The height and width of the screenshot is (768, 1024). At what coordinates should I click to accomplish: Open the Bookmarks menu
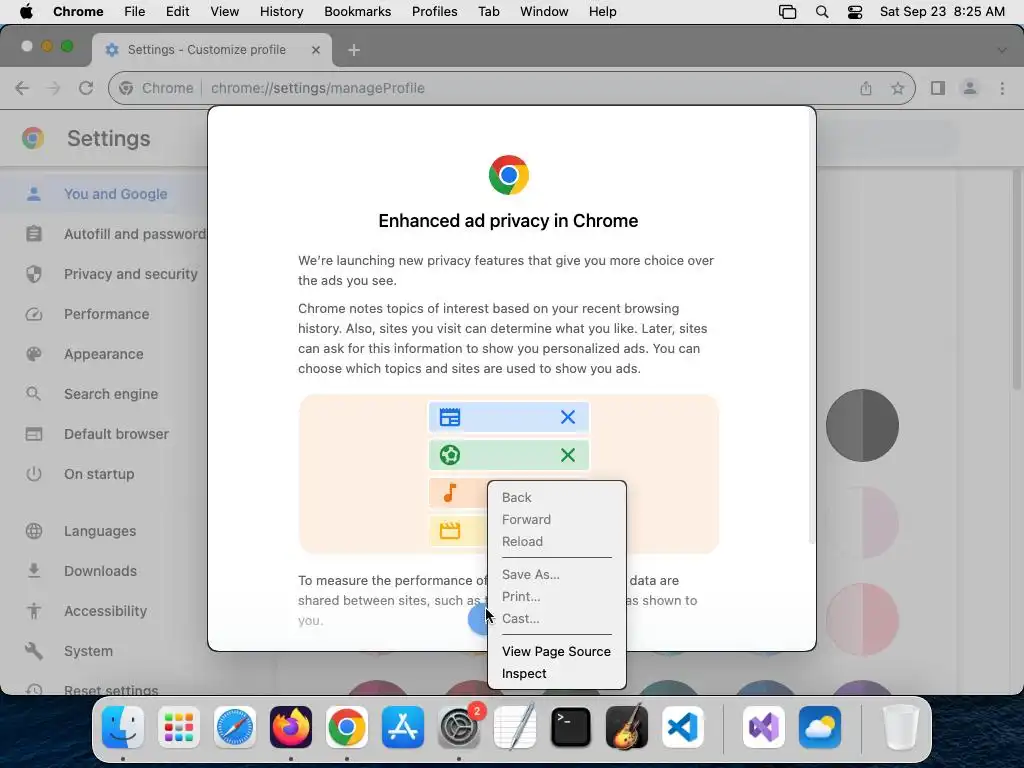(357, 12)
